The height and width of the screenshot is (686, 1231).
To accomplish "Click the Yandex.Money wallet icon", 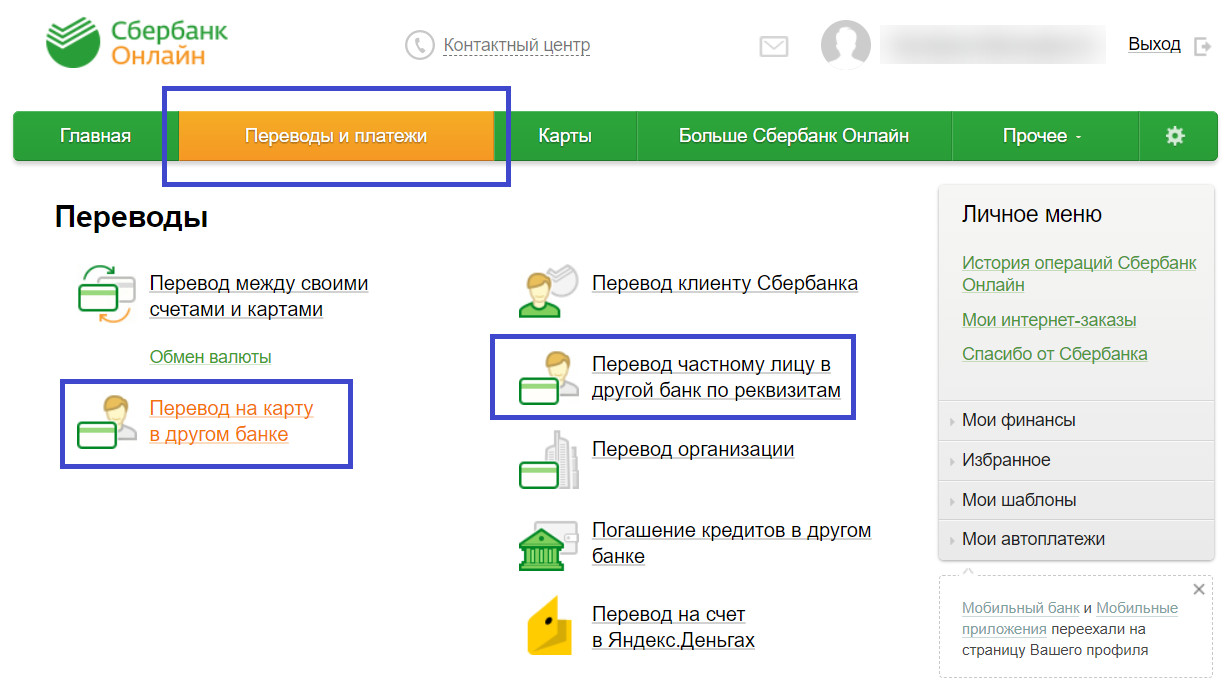I will pyautogui.click(x=549, y=627).
